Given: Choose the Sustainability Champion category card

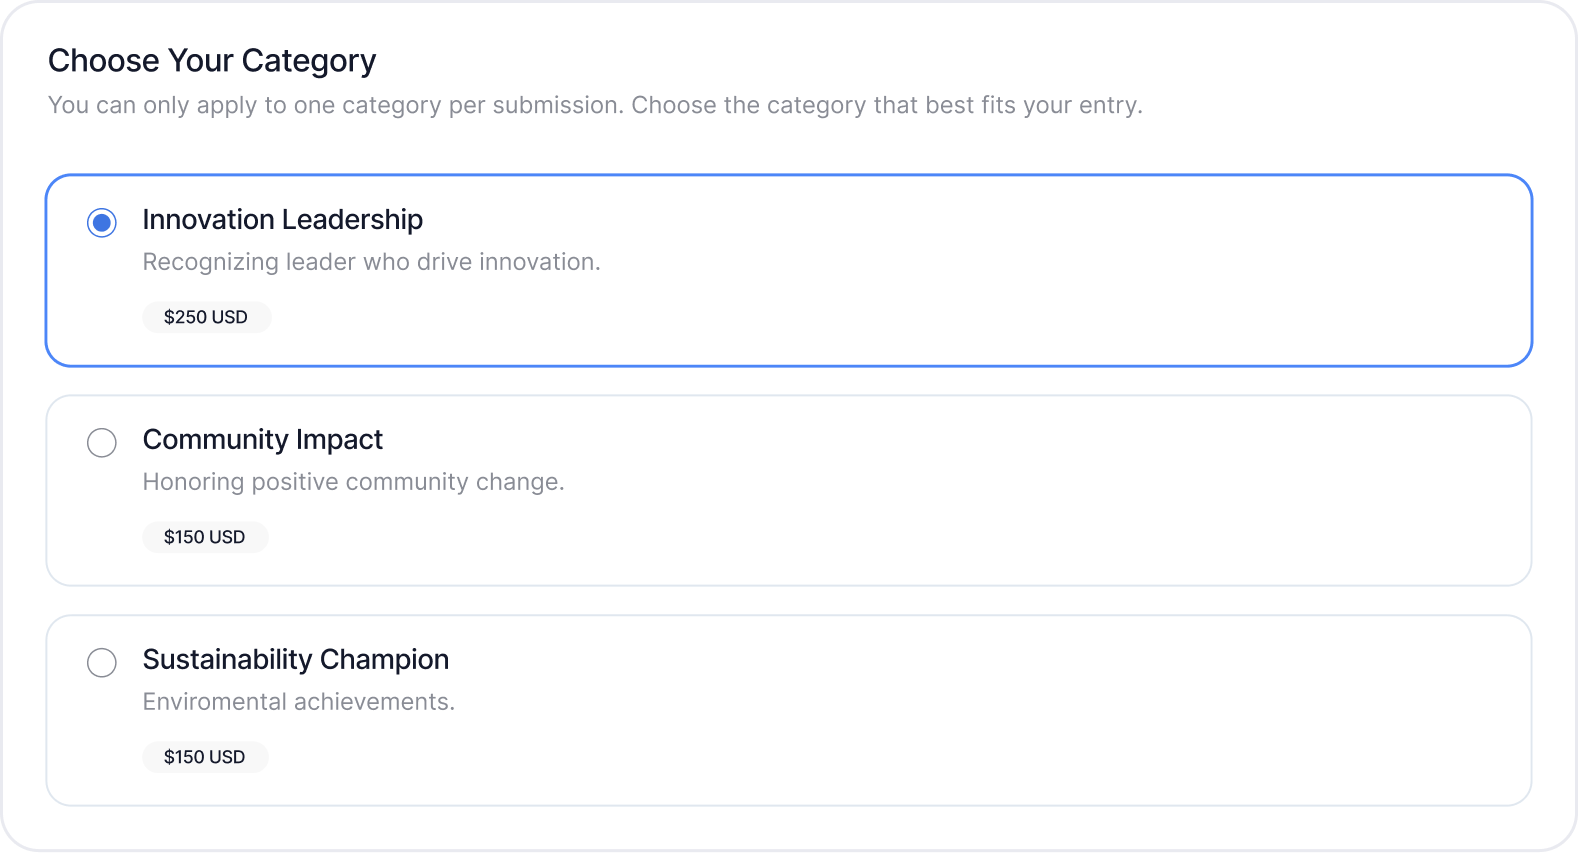Looking at the screenshot, I should (789, 709).
